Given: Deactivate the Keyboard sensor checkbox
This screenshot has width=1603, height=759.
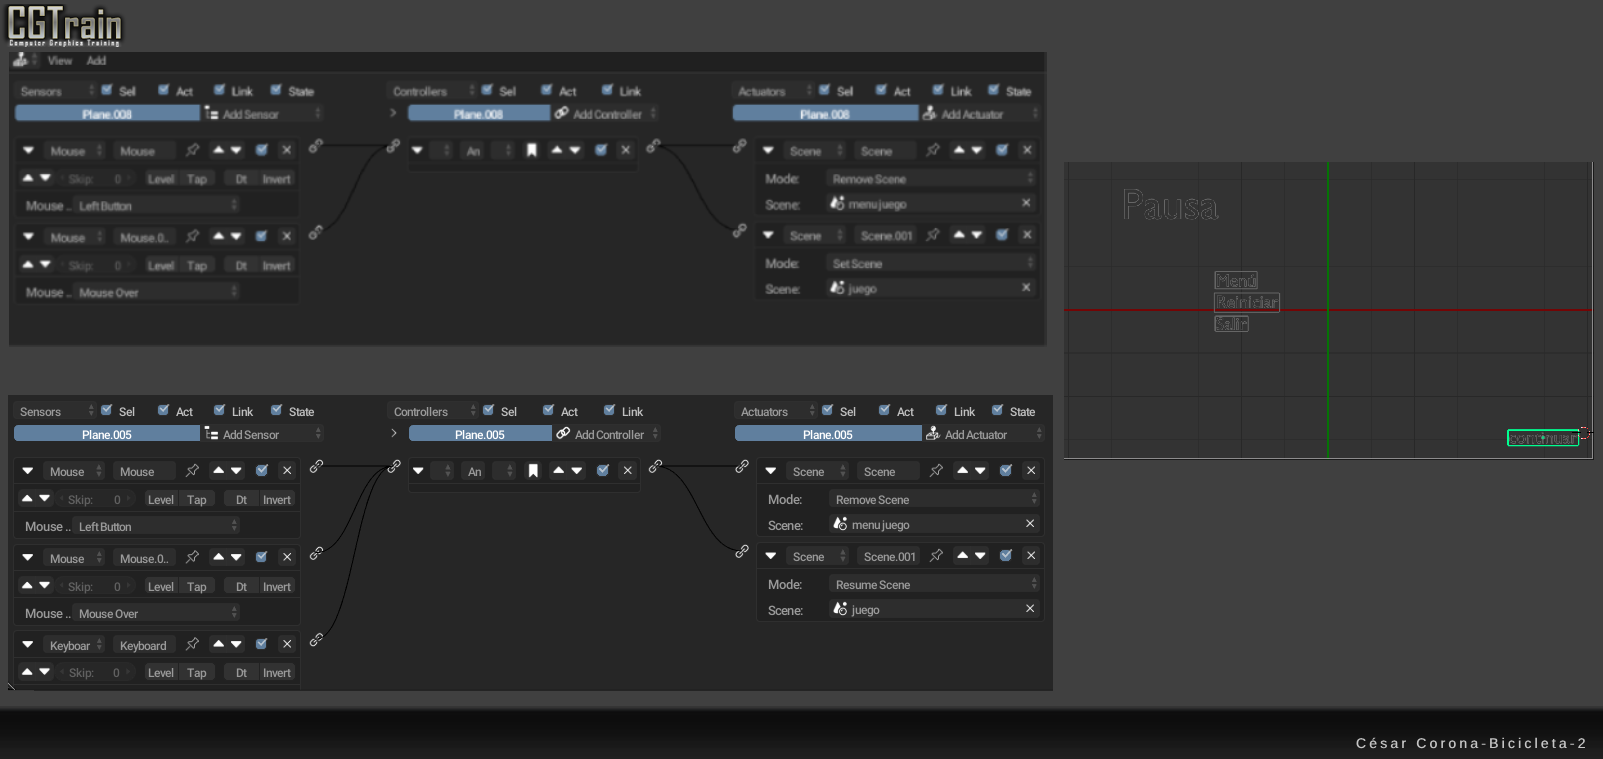Looking at the screenshot, I should [x=262, y=645].
